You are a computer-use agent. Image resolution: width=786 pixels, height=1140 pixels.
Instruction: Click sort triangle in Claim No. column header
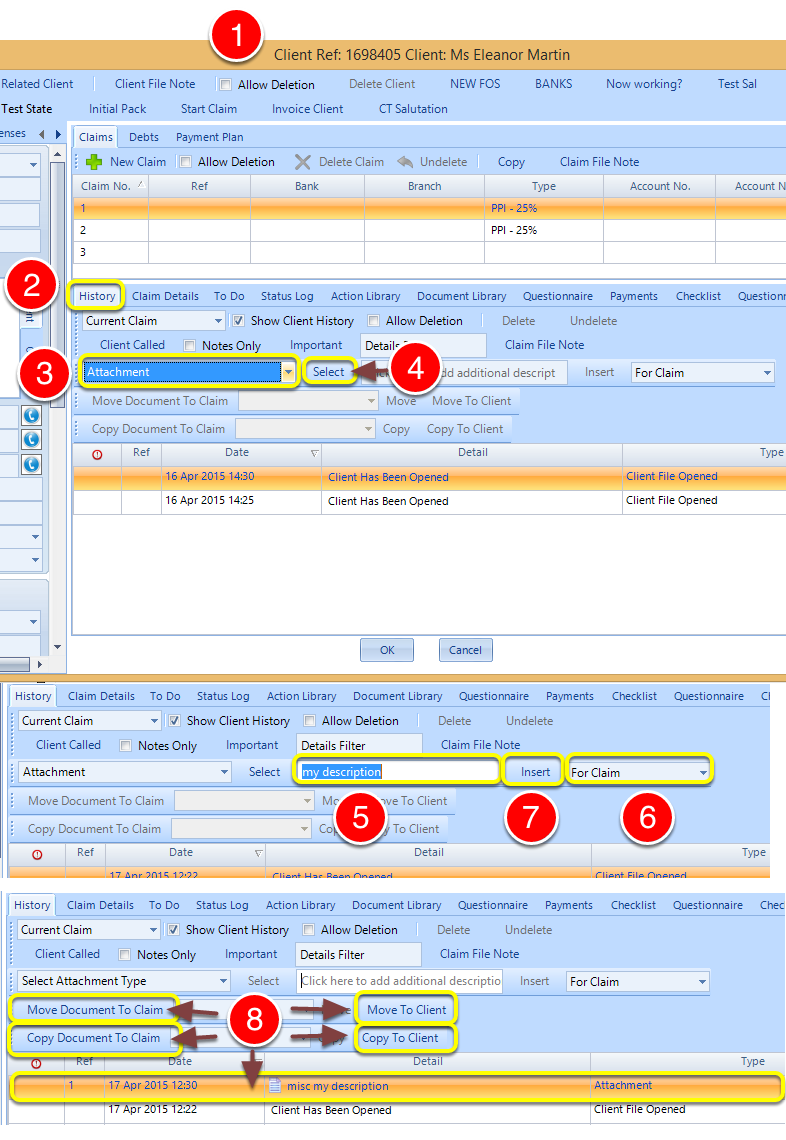[141, 185]
